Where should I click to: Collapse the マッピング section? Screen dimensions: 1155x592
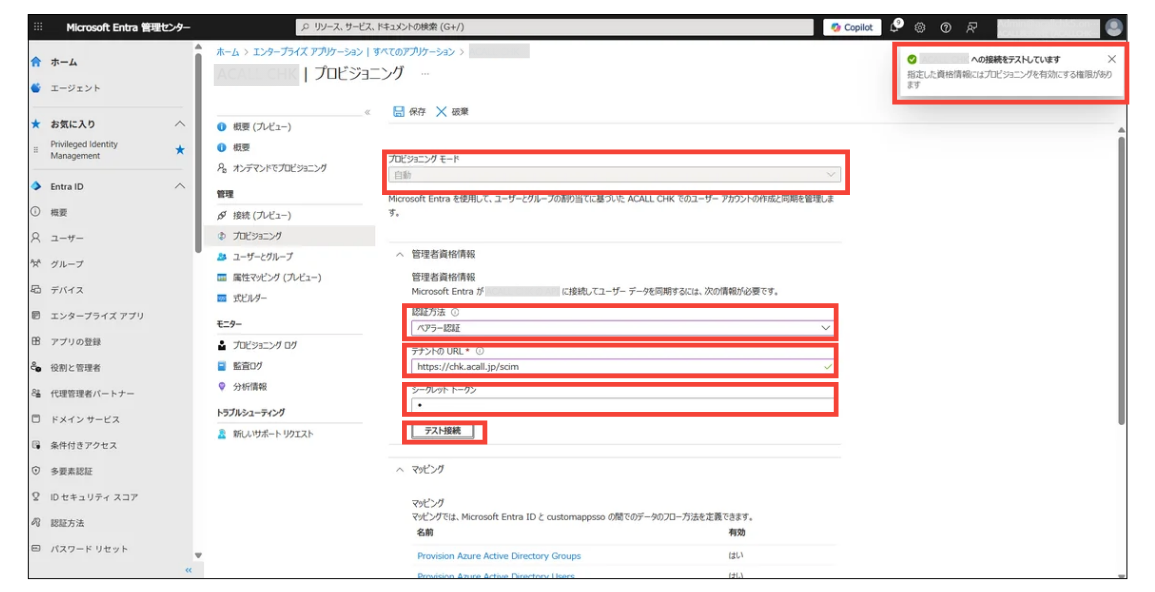(x=400, y=469)
